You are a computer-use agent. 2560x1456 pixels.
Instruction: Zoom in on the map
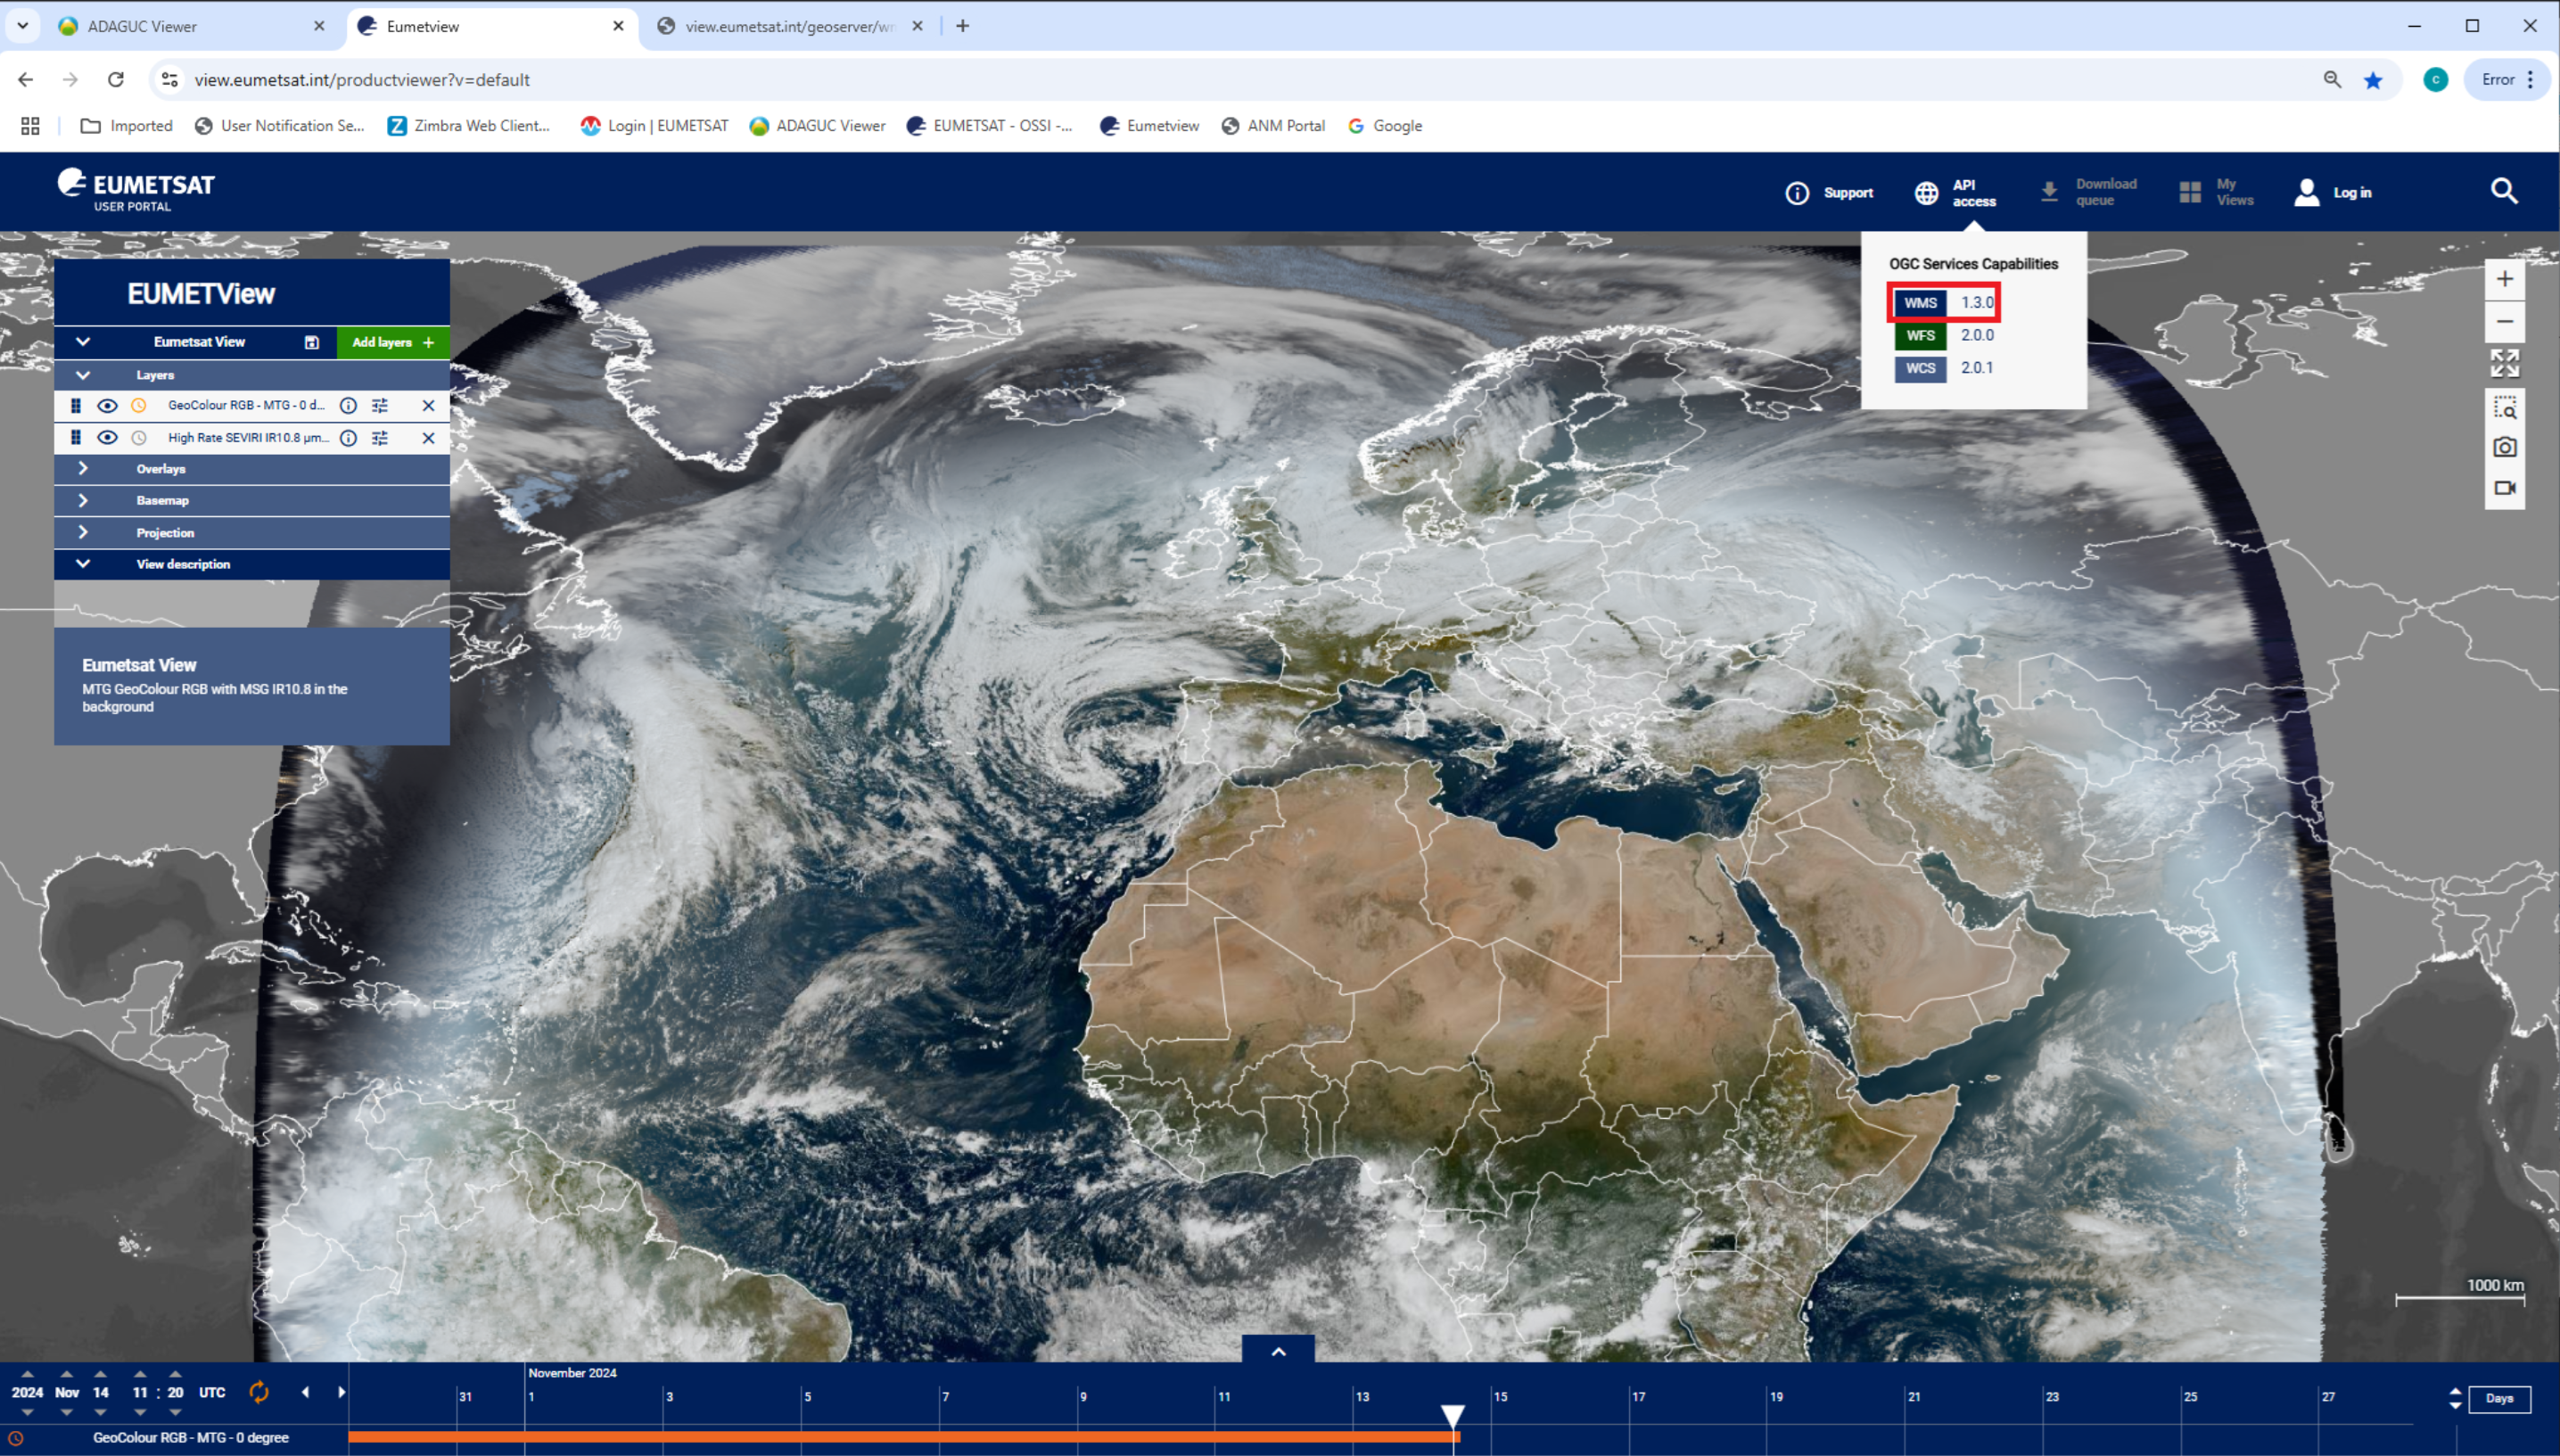point(2505,280)
